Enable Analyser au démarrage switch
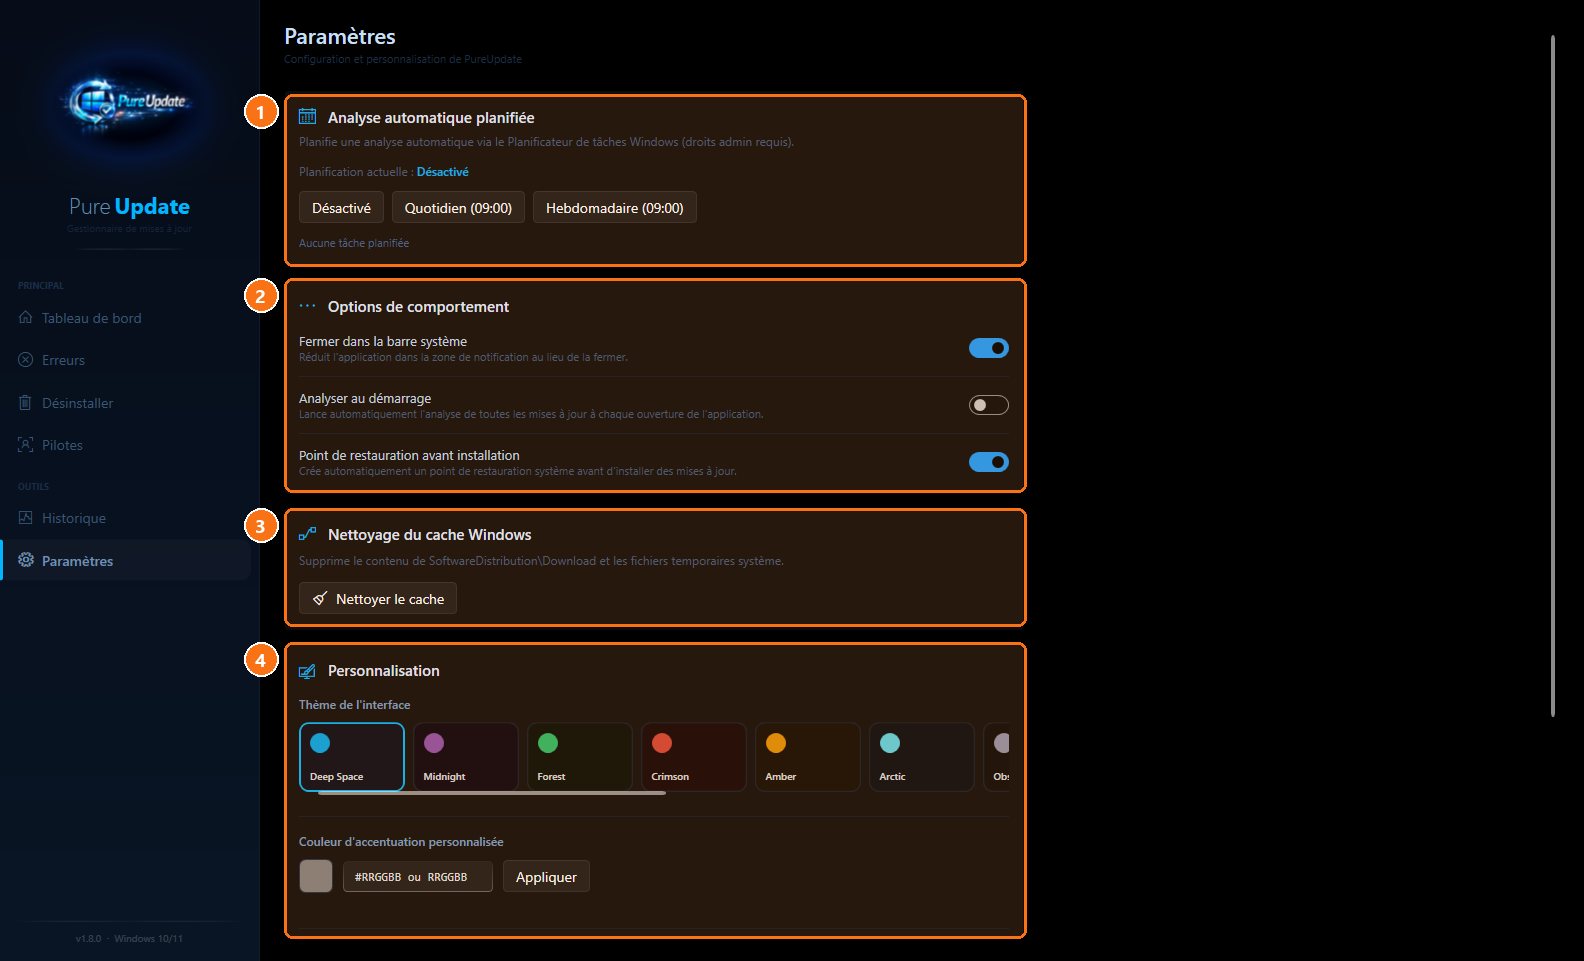Screen dimensions: 1584x961 (989, 405)
